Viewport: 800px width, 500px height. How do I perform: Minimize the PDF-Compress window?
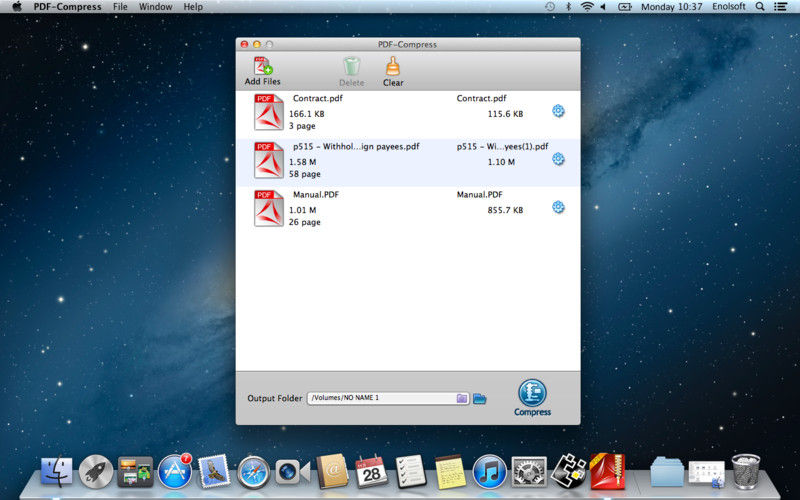pos(257,44)
